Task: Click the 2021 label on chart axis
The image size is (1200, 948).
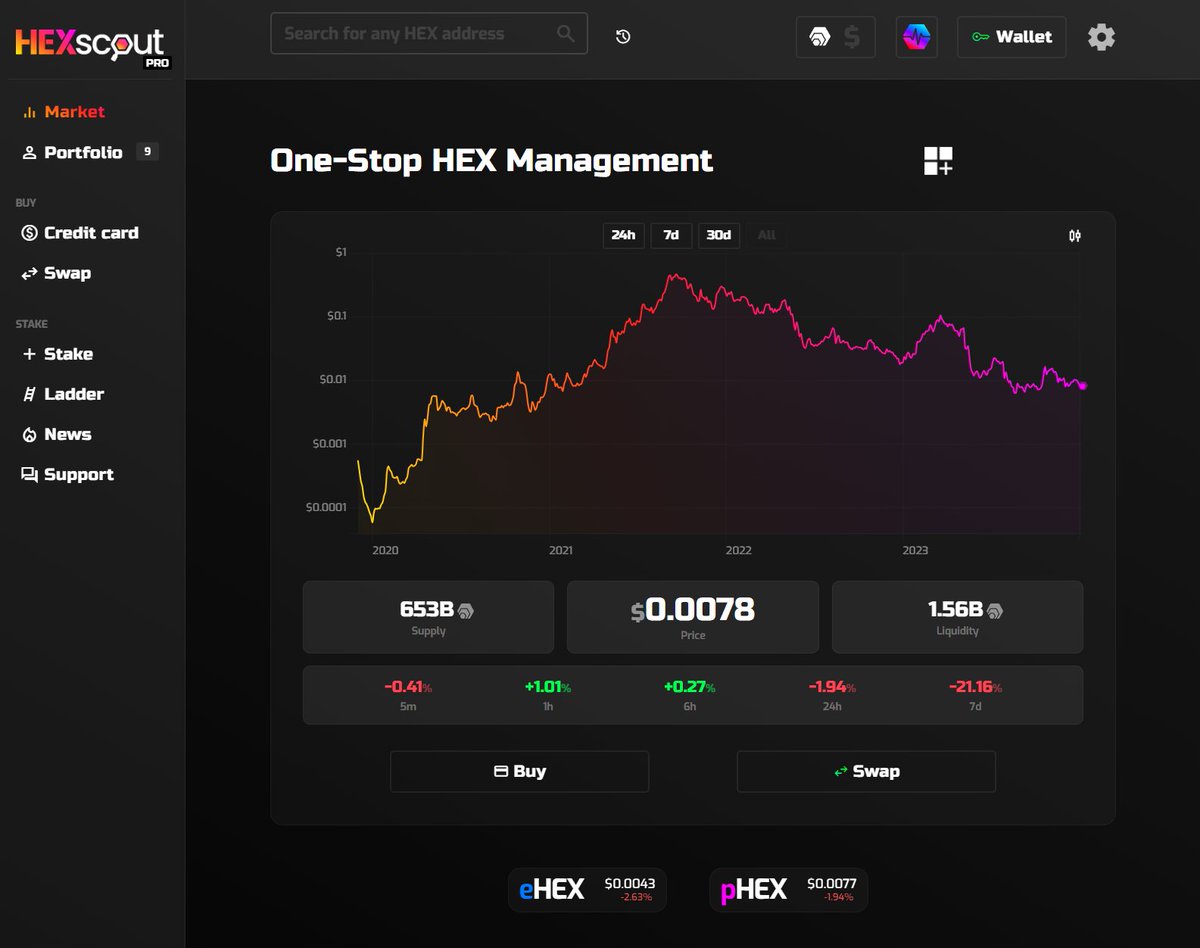Action: click(x=561, y=550)
